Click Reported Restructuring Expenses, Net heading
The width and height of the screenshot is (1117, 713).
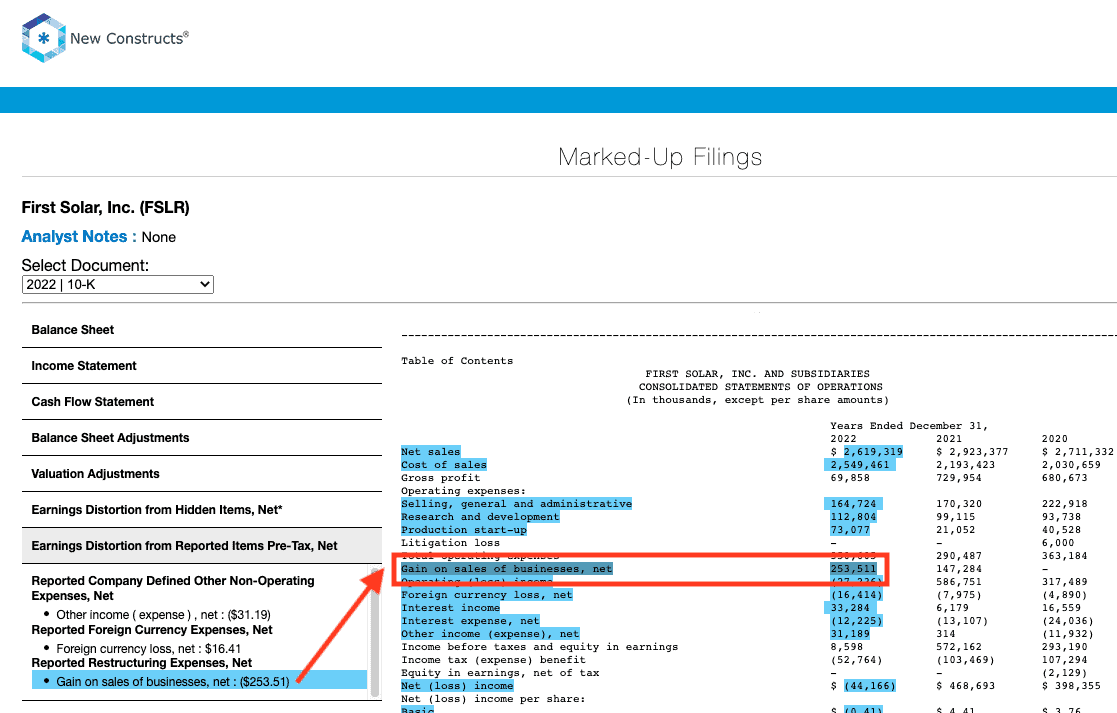[x=142, y=662]
